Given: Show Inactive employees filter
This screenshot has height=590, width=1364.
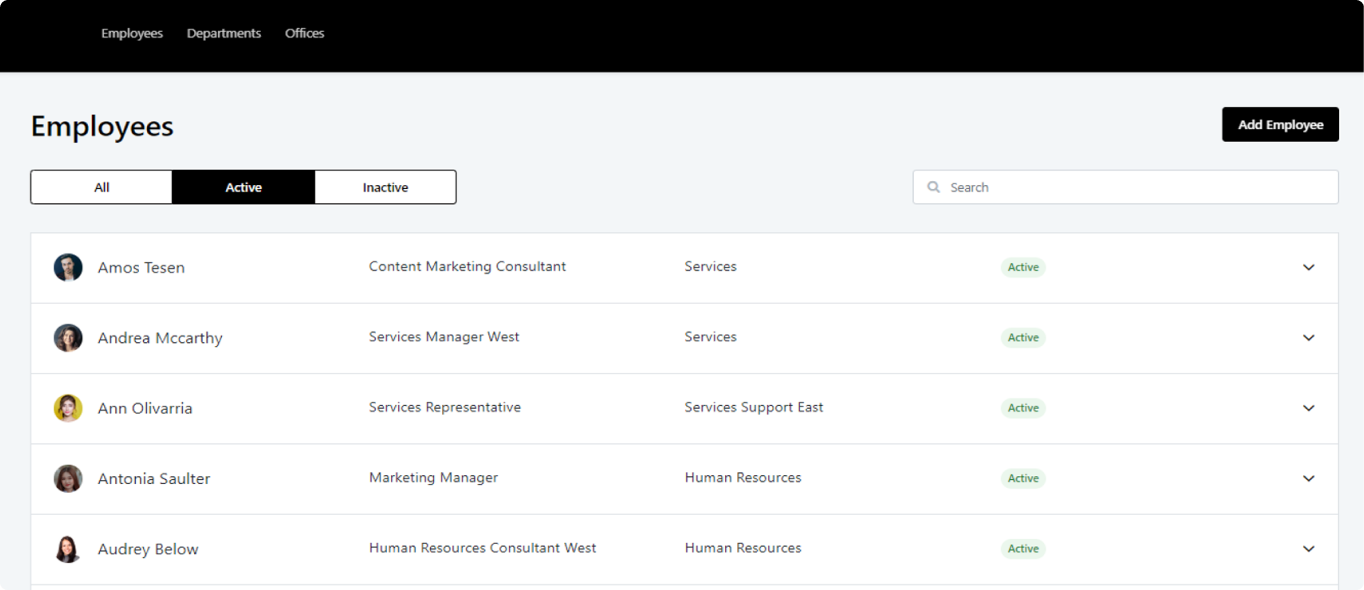Looking at the screenshot, I should pyautogui.click(x=385, y=187).
